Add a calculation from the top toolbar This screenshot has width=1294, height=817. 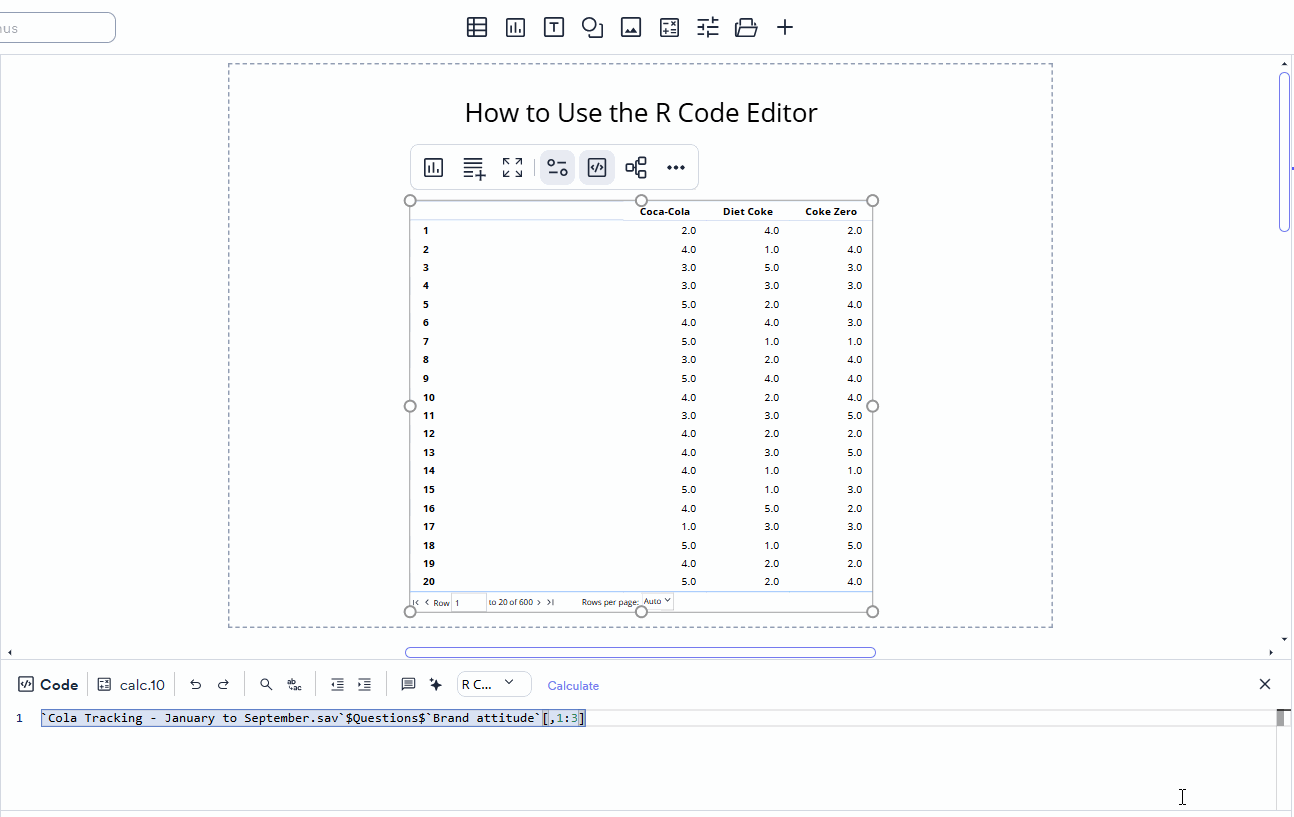click(669, 28)
